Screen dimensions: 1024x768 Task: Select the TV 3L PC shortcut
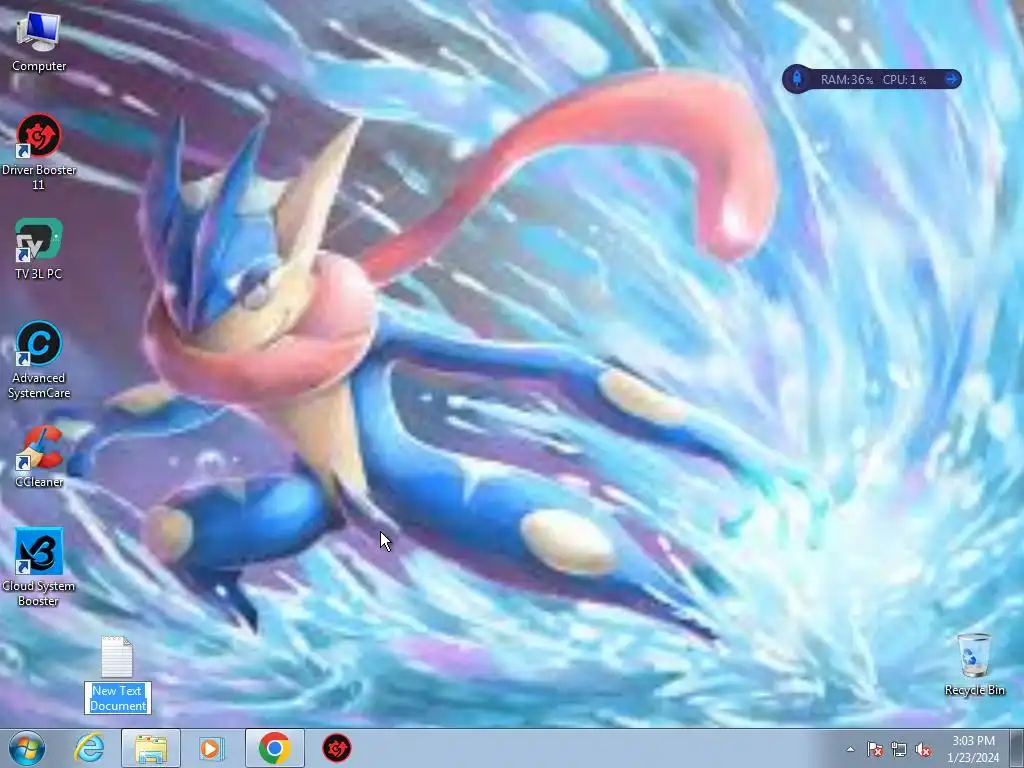(x=39, y=249)
